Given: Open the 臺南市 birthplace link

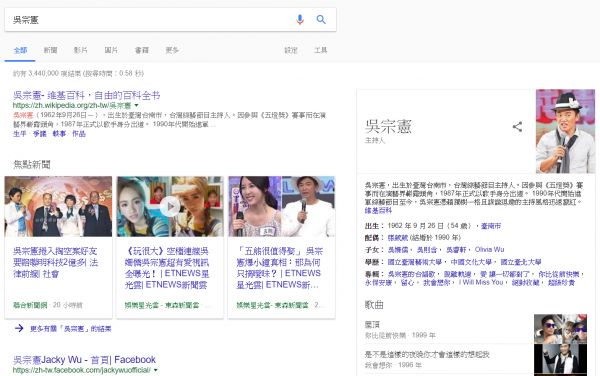Looking at the screenshot, I should tap(491, 226).
